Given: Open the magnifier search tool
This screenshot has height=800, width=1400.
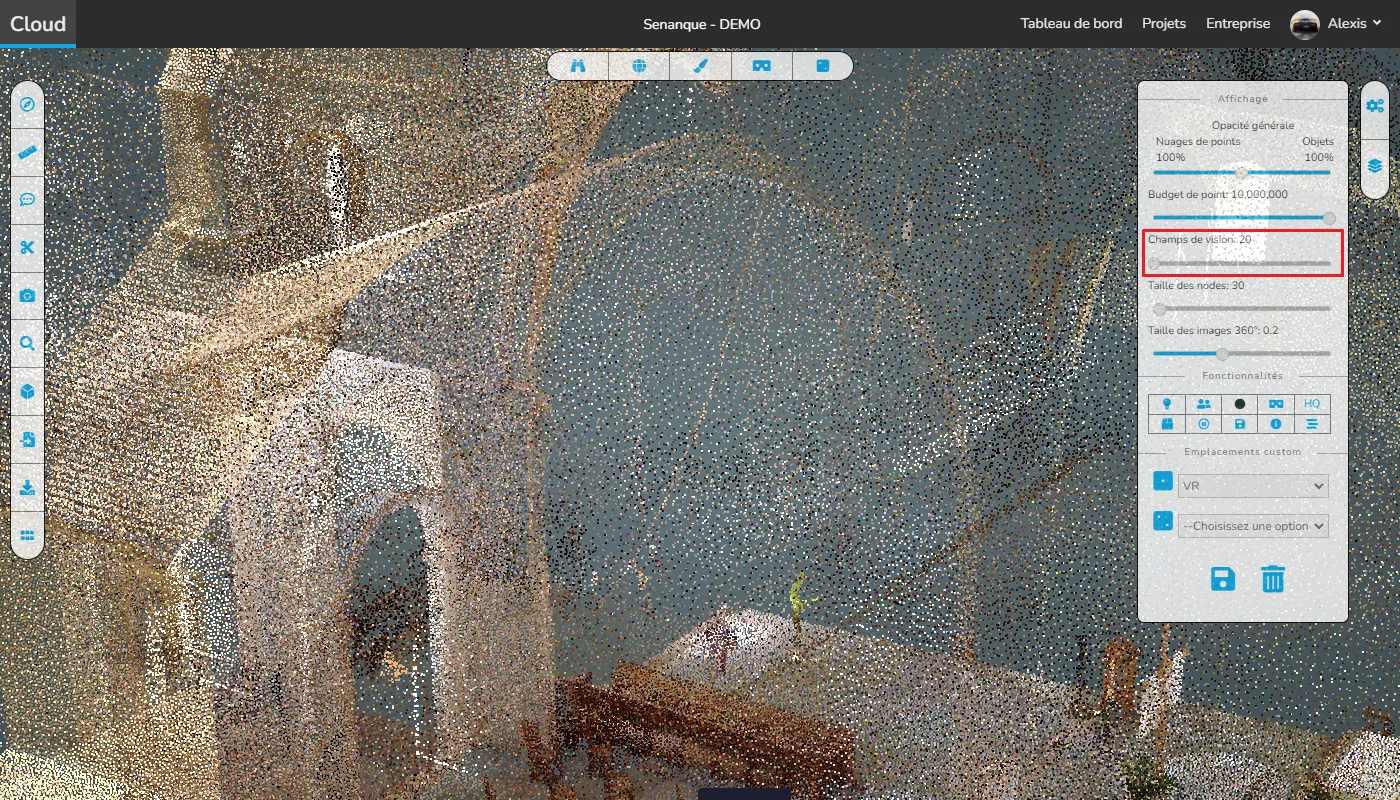Looking at the screenshot, I should (27, 343).
